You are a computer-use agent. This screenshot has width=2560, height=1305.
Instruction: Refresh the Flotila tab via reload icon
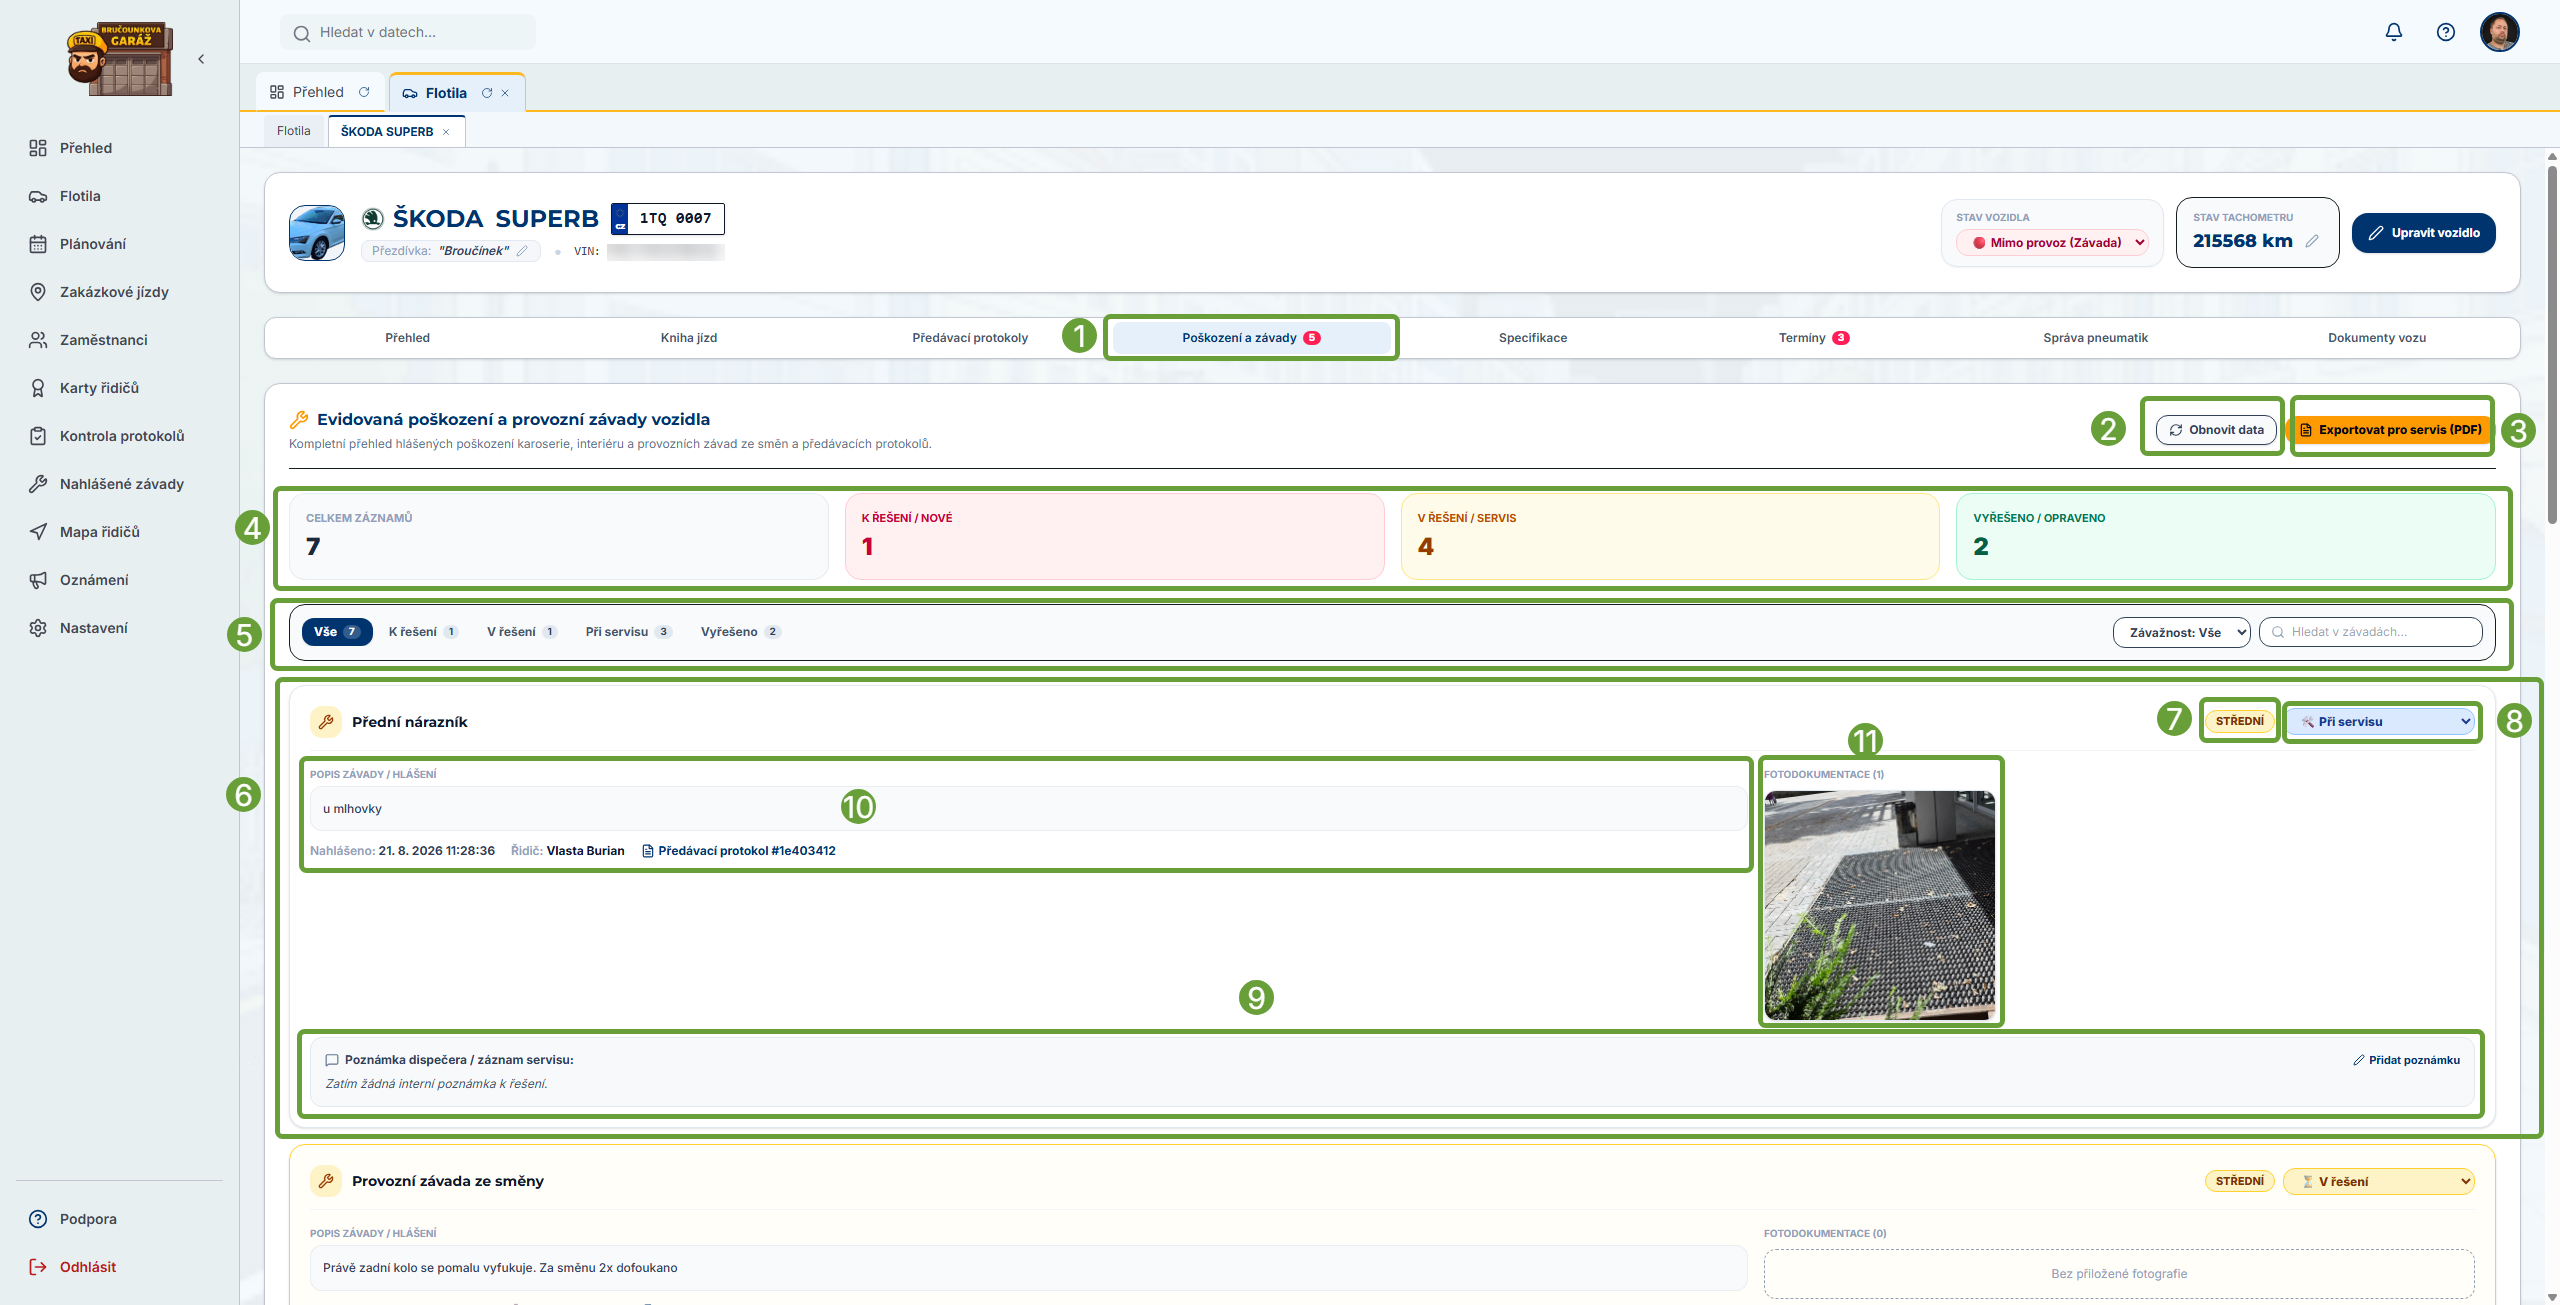(x=487, y=93)
